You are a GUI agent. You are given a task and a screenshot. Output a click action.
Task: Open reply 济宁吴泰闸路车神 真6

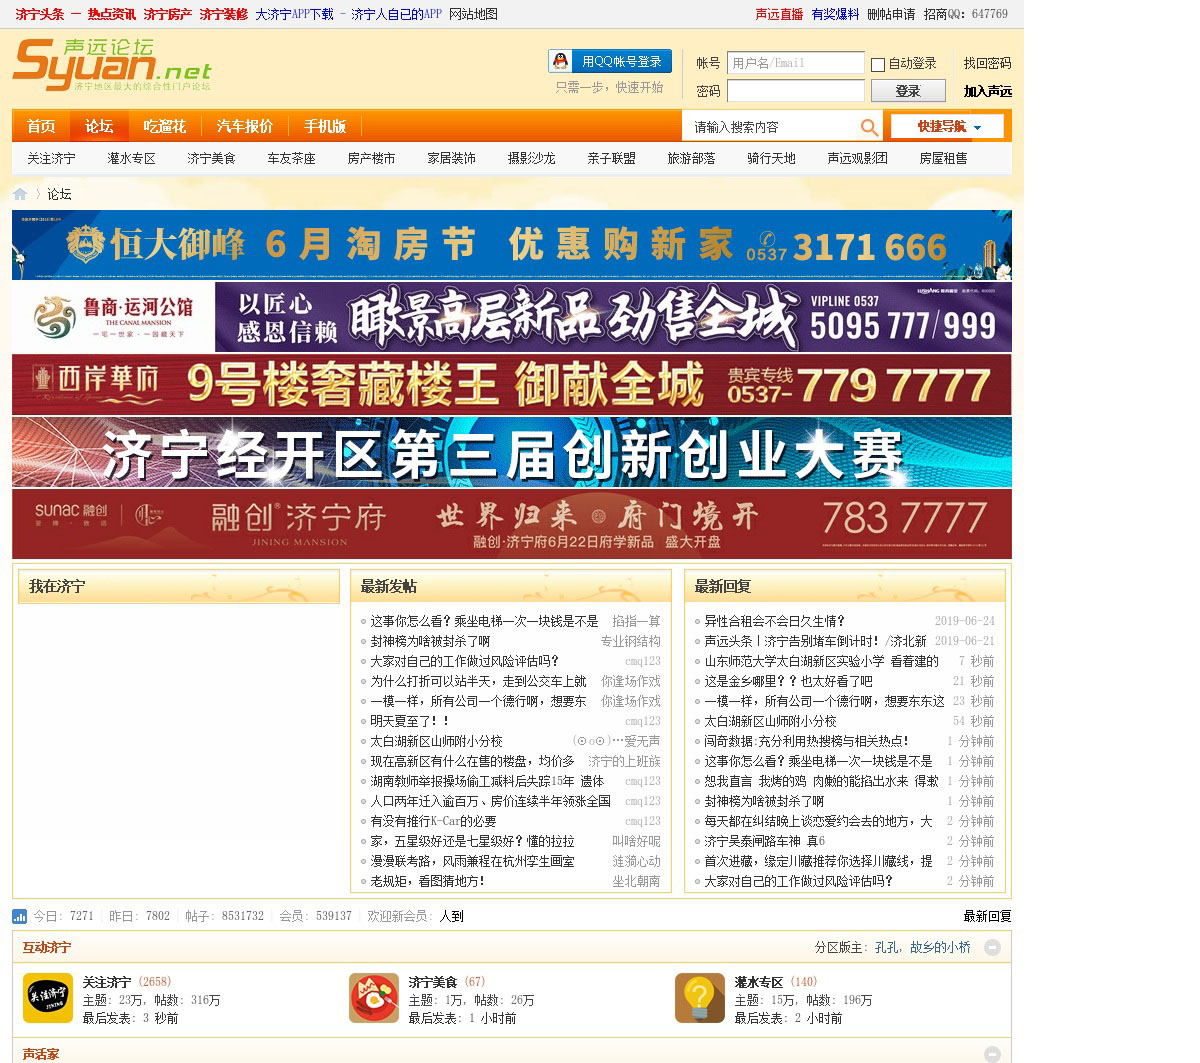(x=764, y=841)
